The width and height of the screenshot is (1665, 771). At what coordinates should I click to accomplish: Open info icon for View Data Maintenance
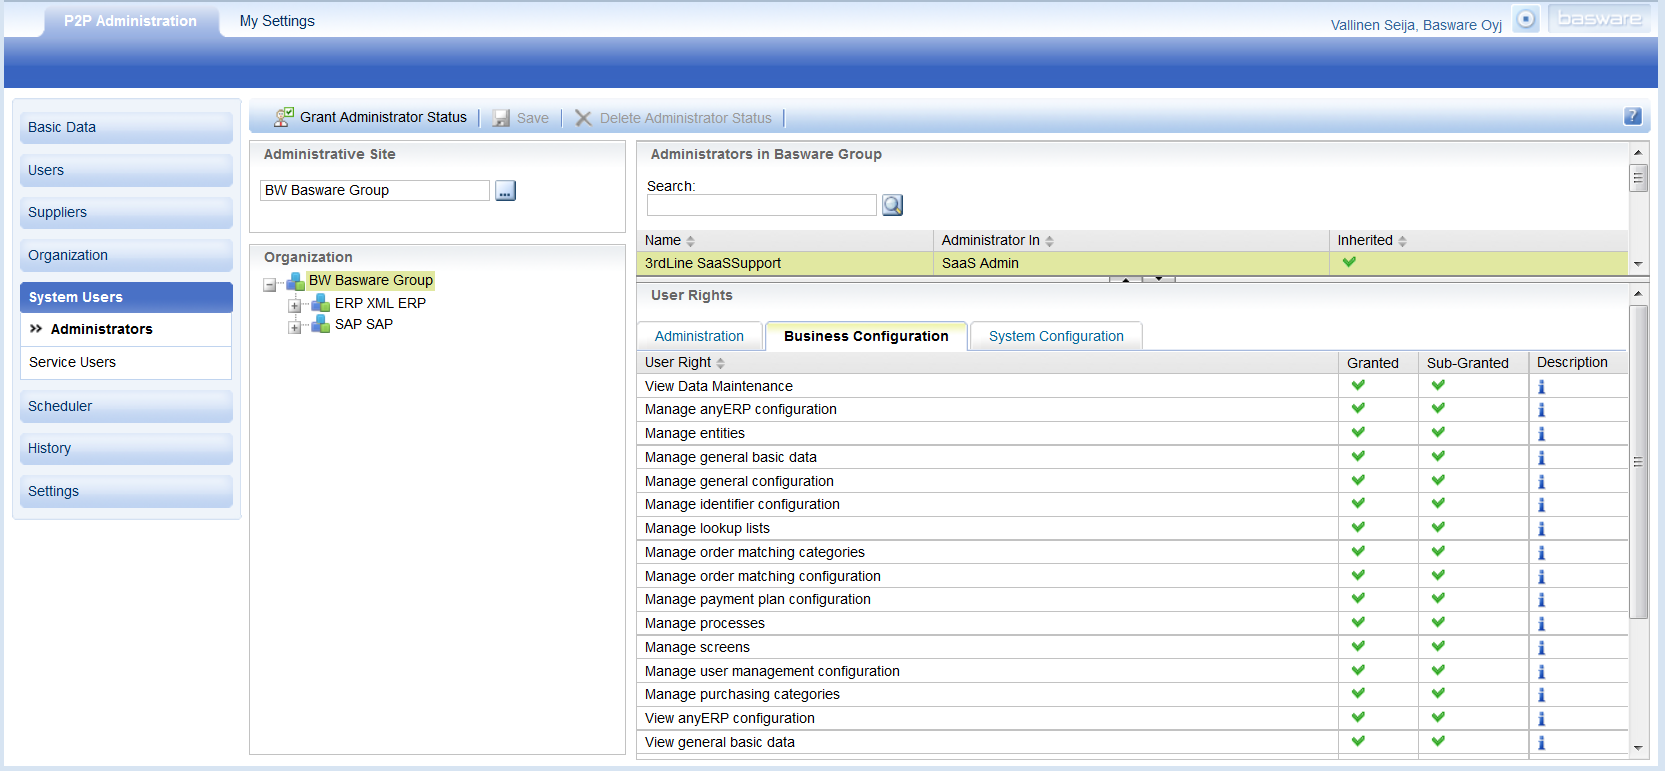[1541, 387]
